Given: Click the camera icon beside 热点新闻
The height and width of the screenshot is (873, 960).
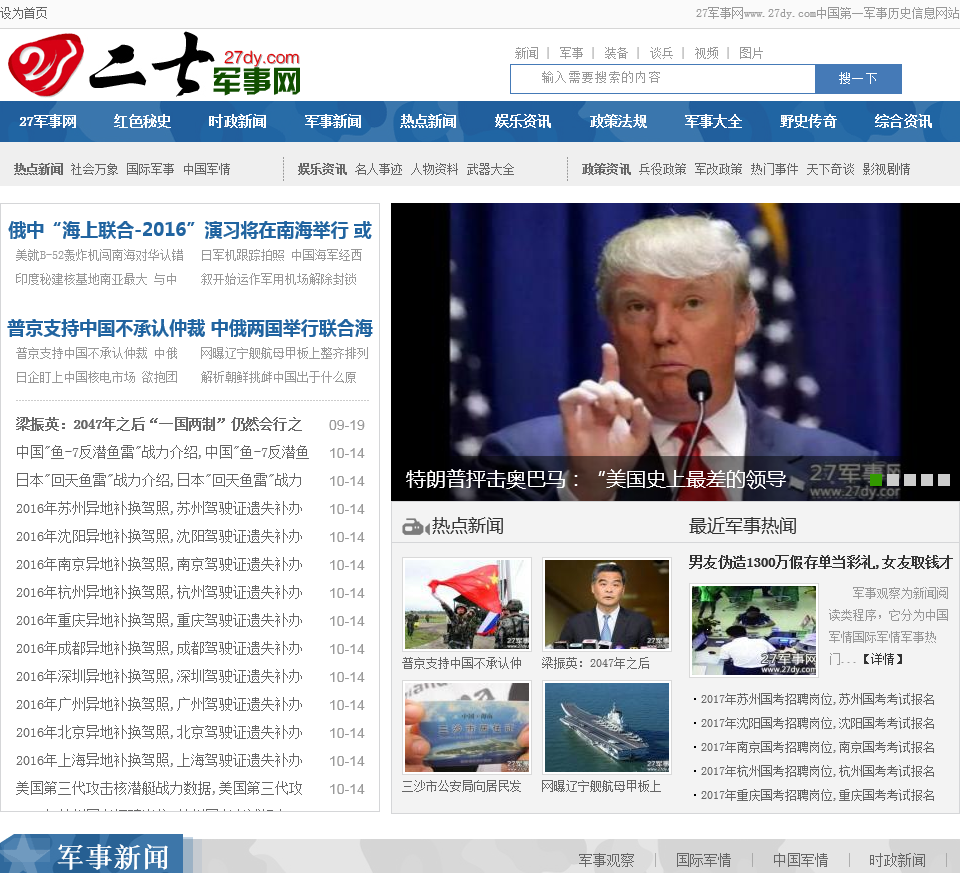Looking at the screenshot, I should pyautogui.click(x=416, y=526).
